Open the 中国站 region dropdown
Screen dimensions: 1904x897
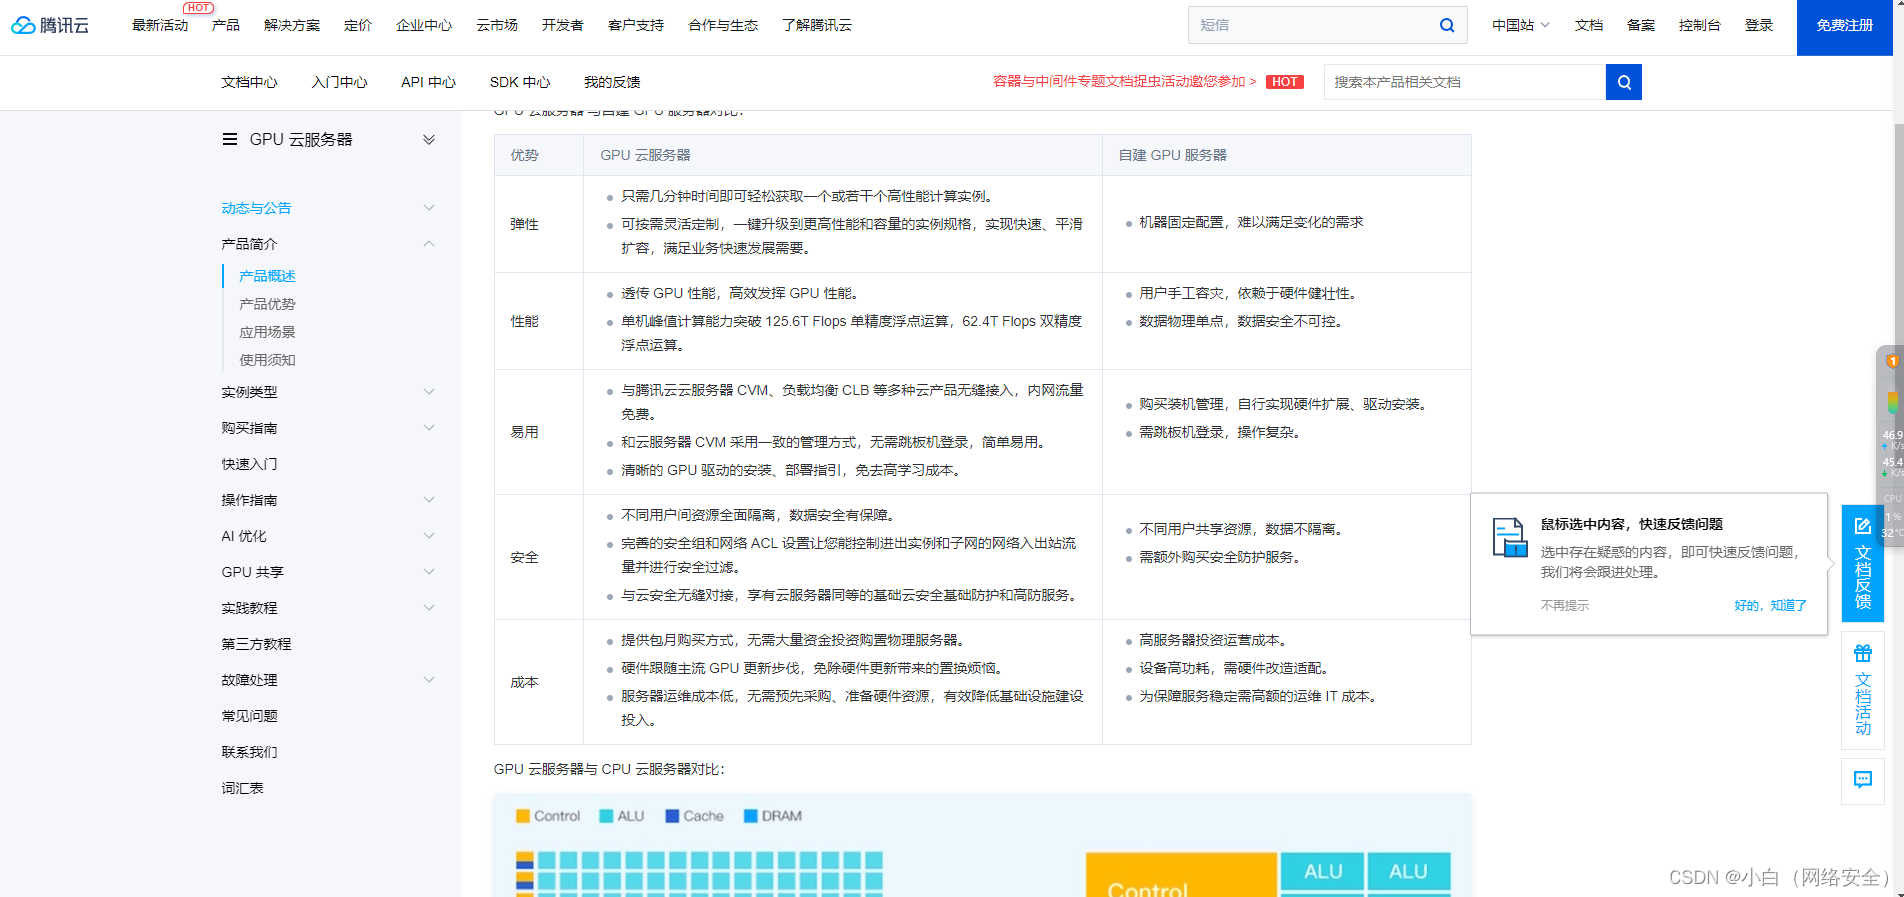point(1520,25)
